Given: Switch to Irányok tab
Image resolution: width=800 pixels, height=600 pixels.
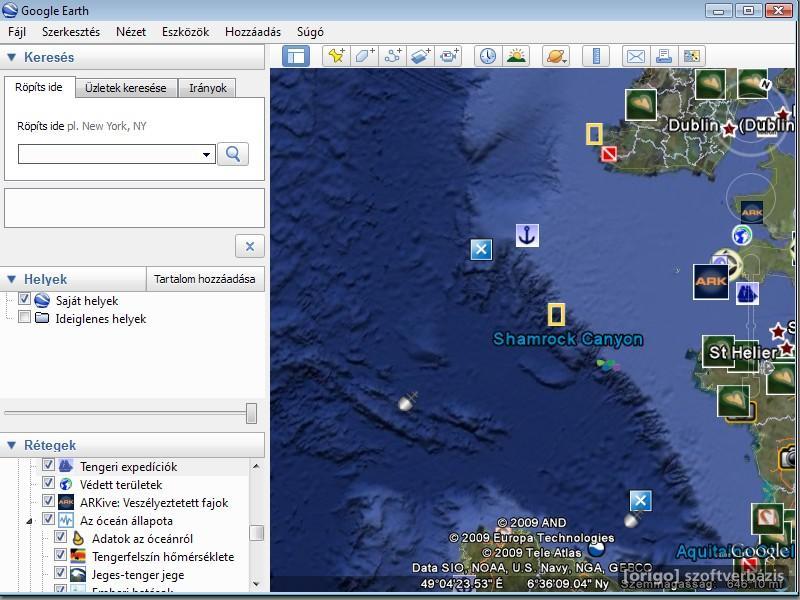Looking at the screenshot, I should point(208,88).
